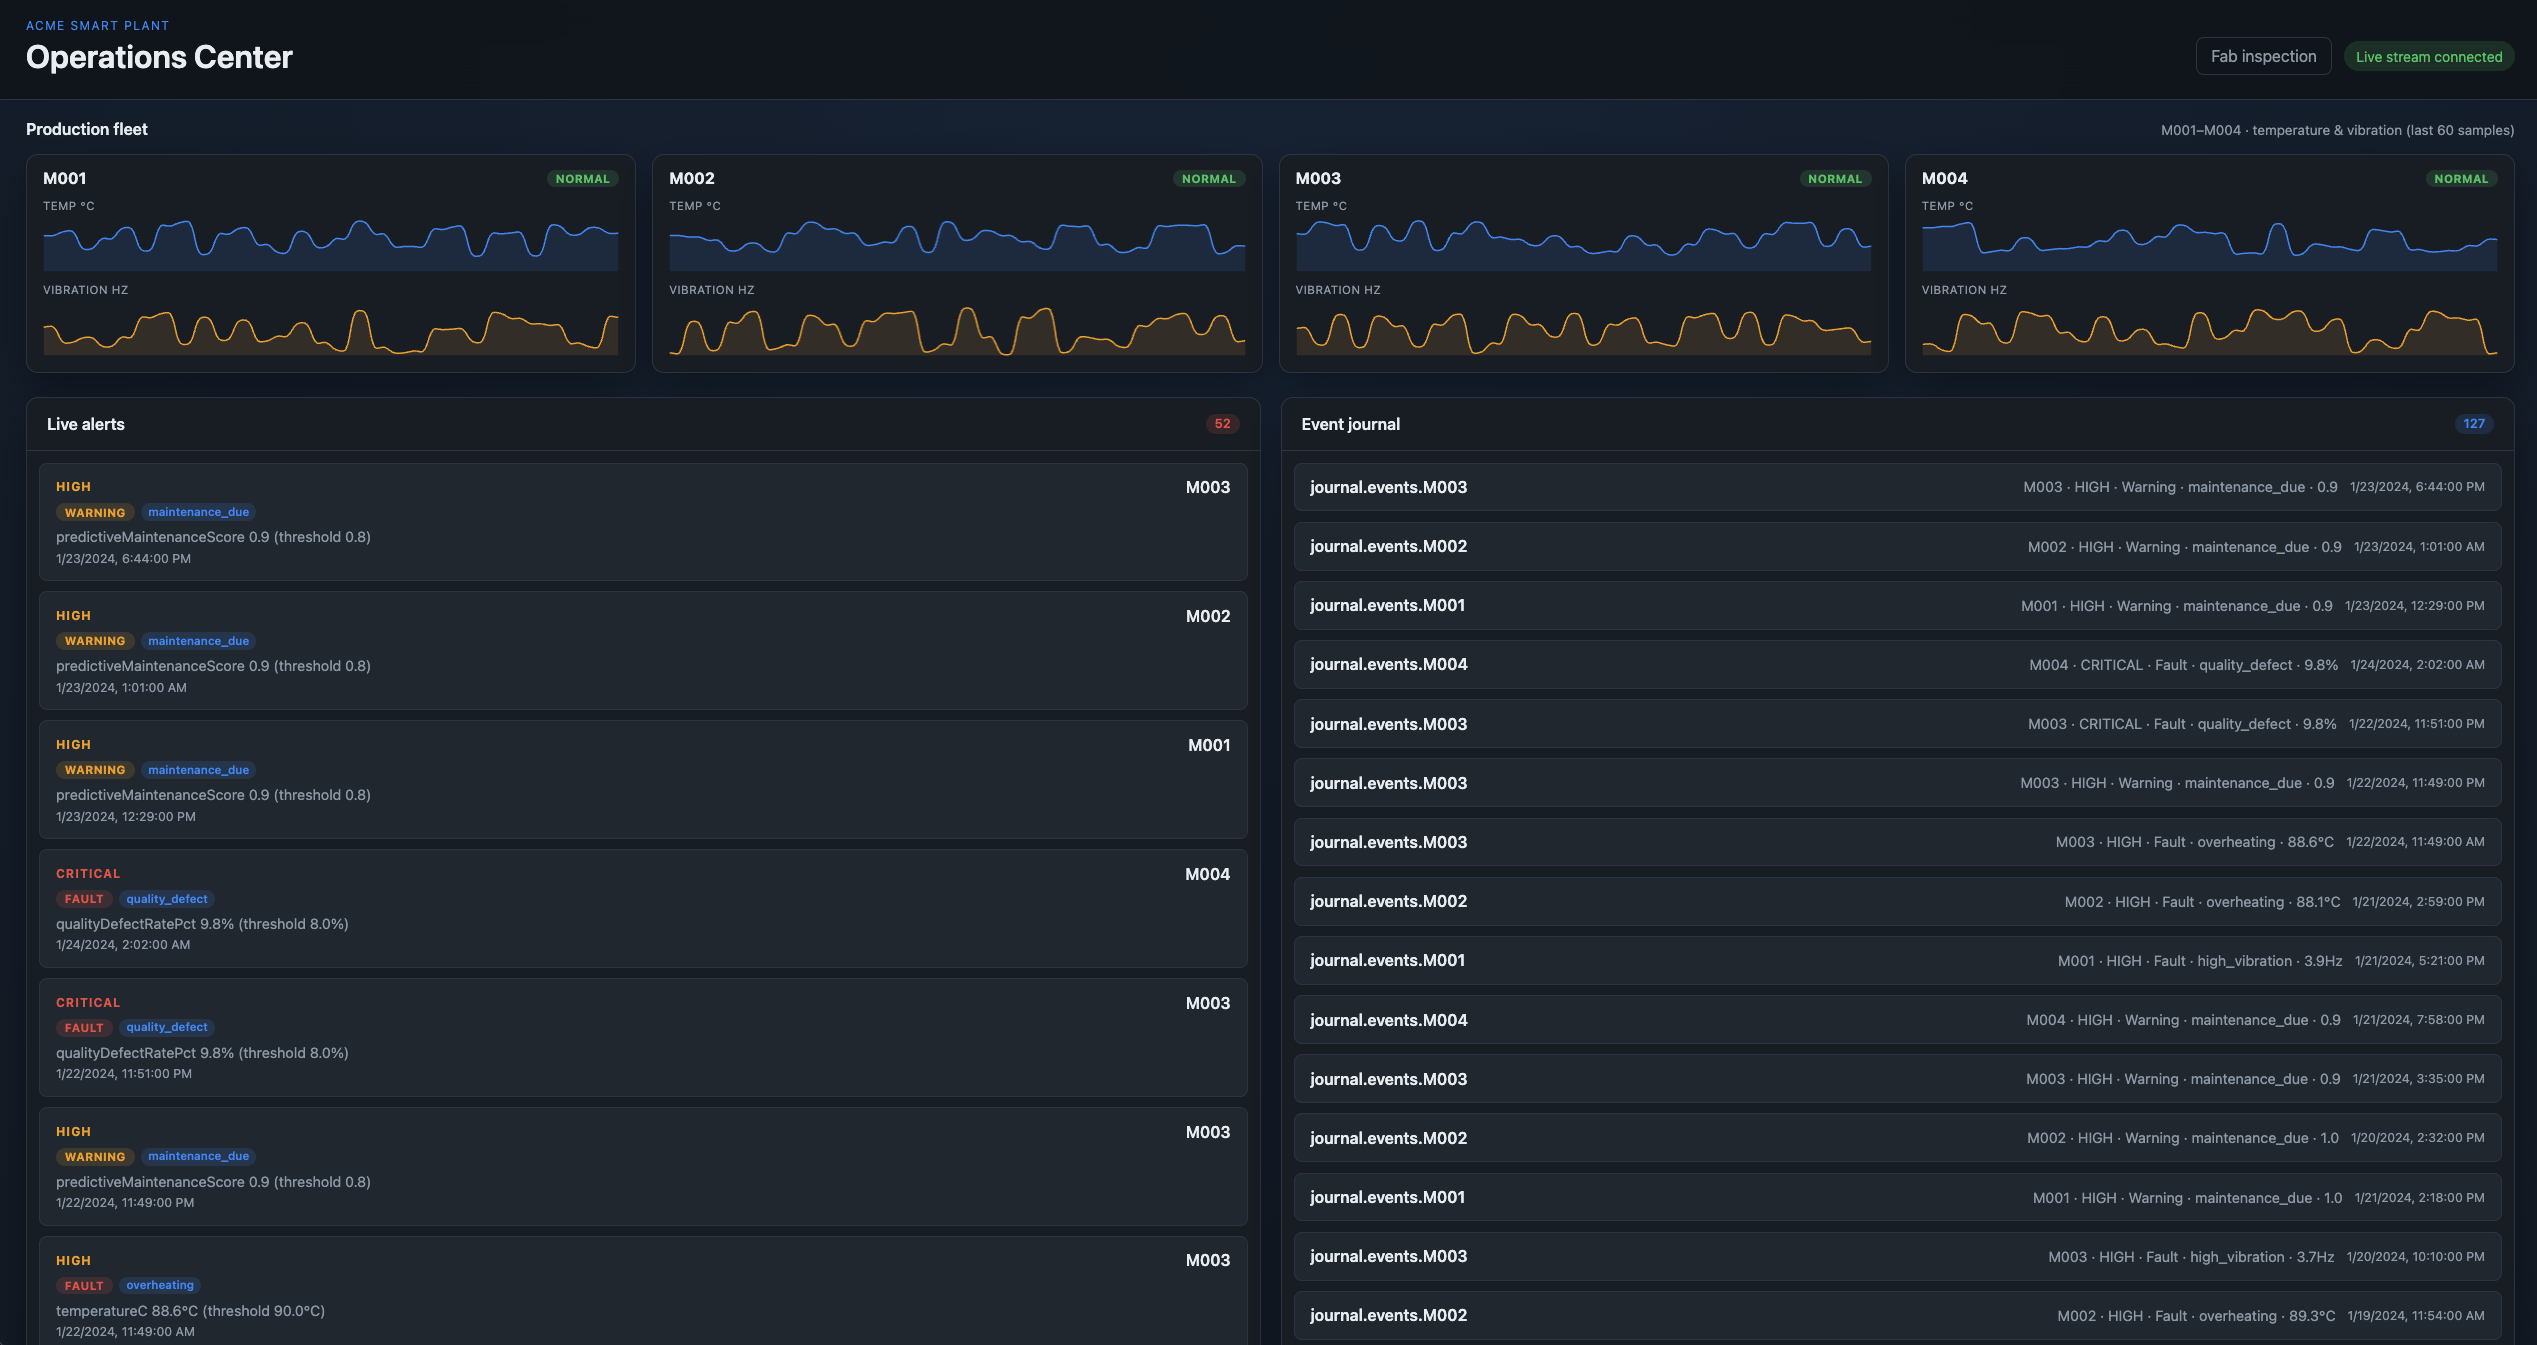Select the M003 temperature chart

point(1583,244)
